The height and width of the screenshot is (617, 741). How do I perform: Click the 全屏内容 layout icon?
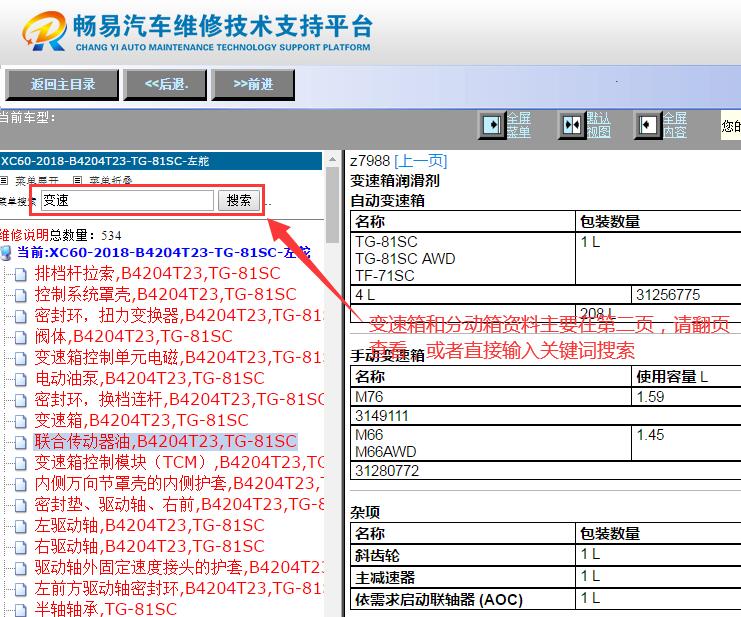click(x=647, y=125)
